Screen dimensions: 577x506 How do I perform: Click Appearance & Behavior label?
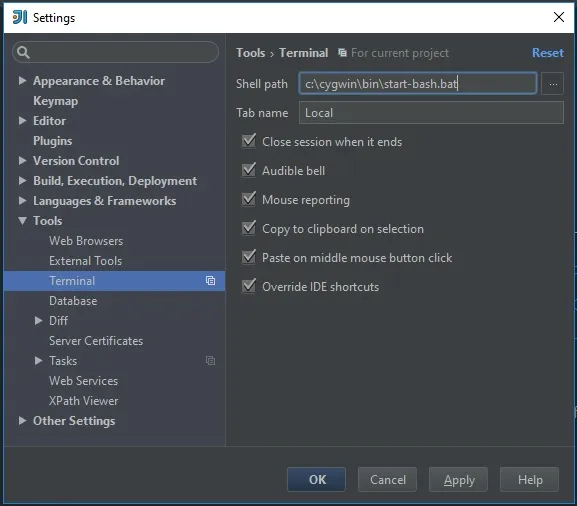point(99,81)
